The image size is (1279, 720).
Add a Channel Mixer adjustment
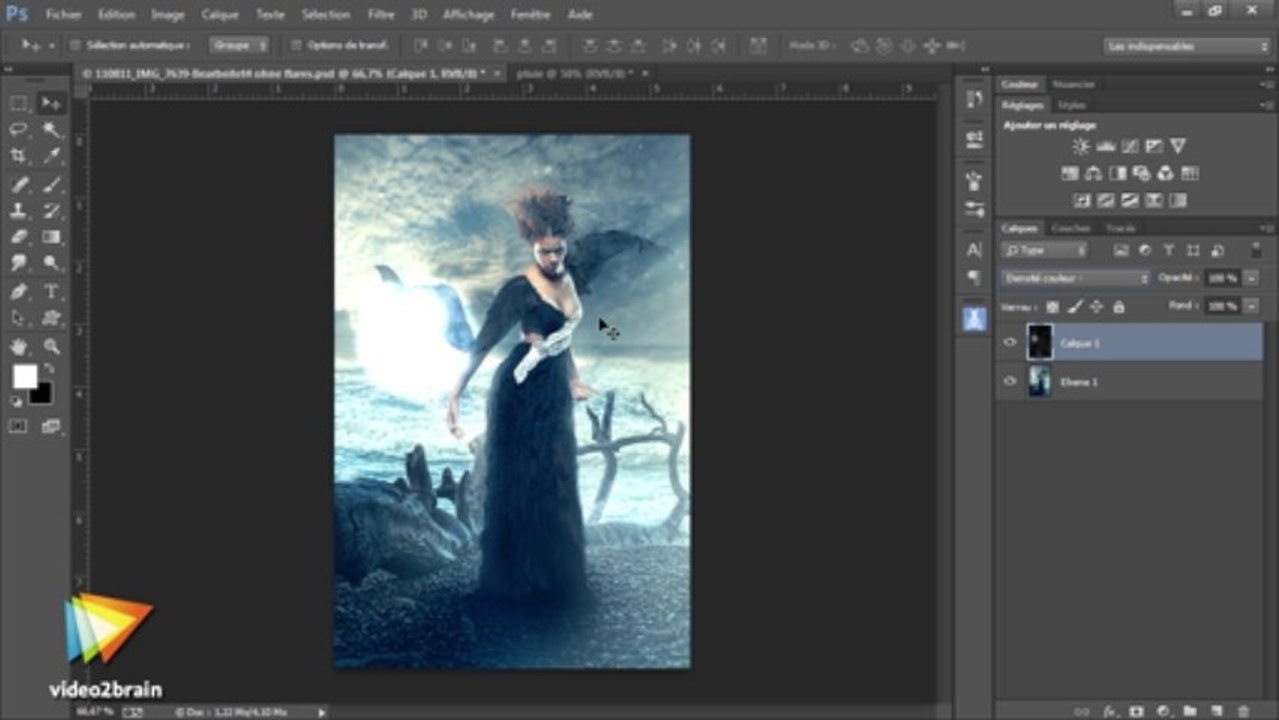click(1166, 174)
